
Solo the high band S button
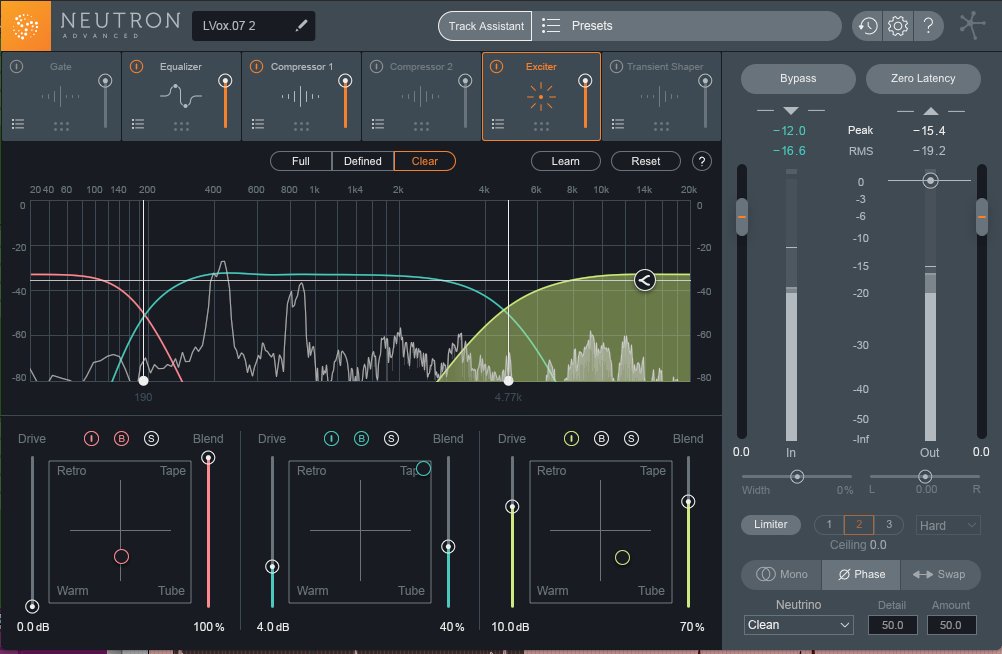(x=631, y=439)
